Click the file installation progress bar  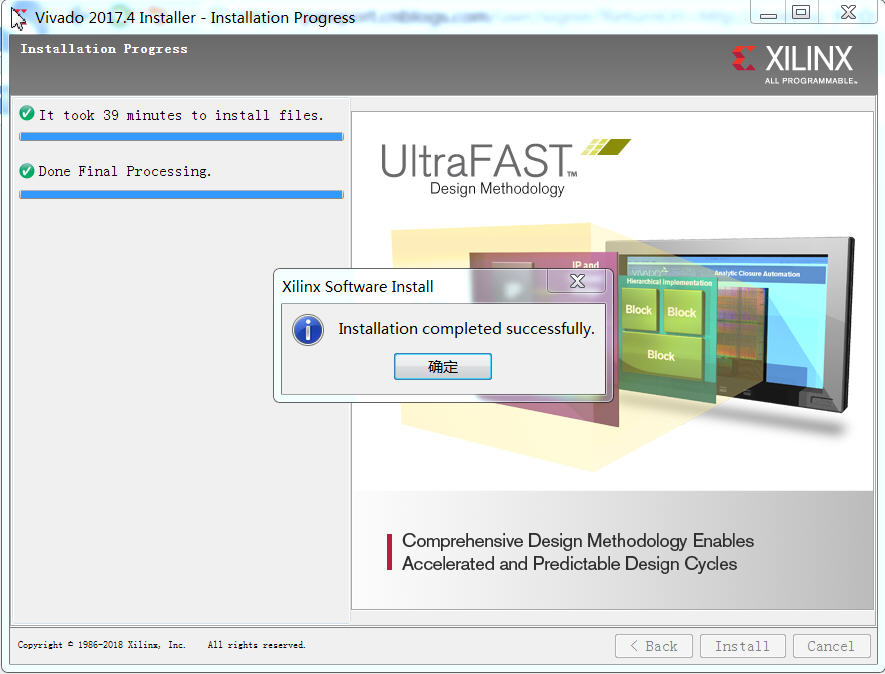181,137
